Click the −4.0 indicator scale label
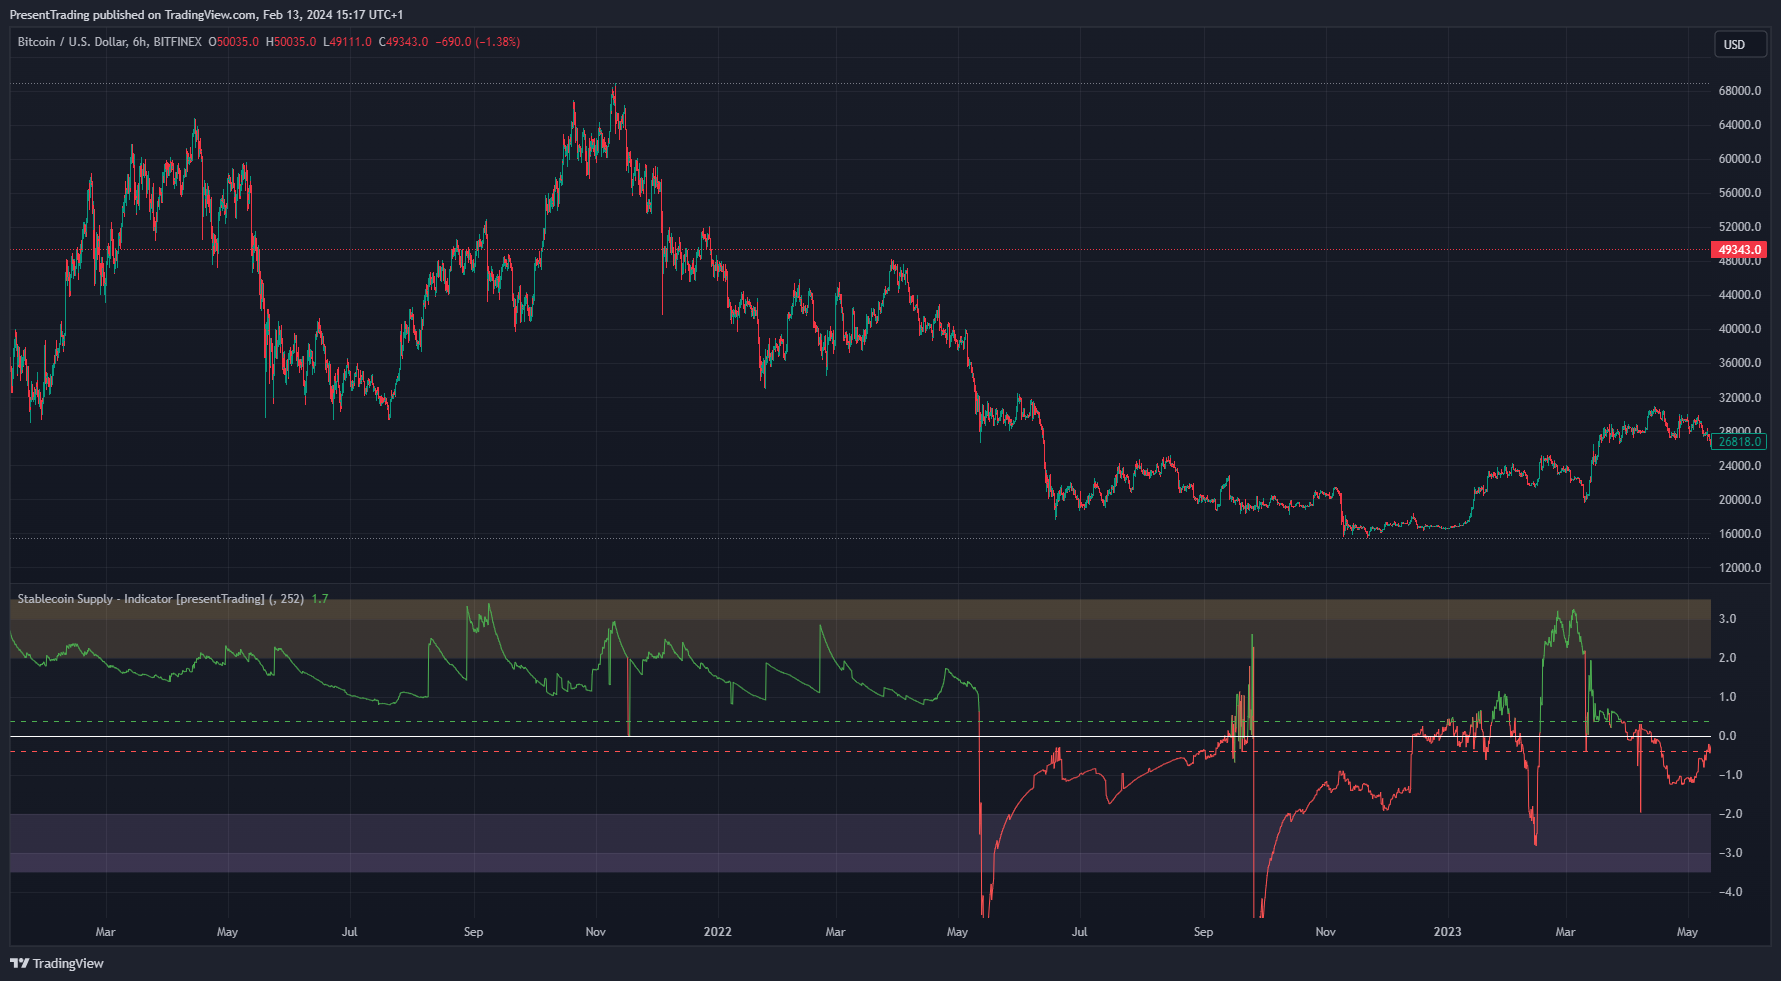This screenshot has height=981, width=1781. click(x=1730, y=892)
